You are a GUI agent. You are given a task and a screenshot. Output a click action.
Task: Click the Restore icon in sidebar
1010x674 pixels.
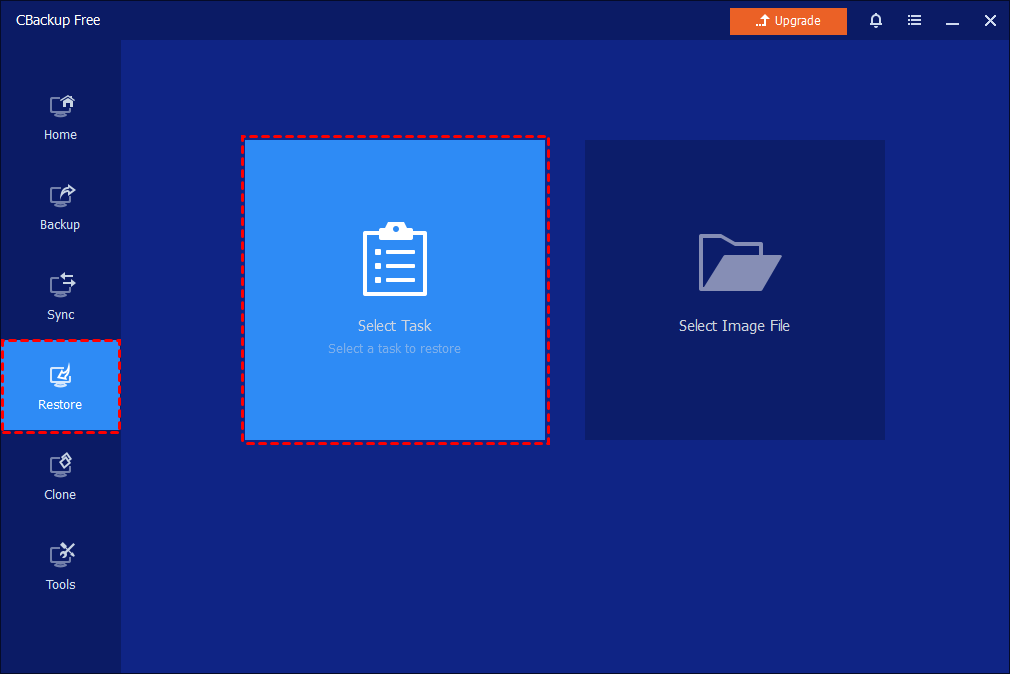[x=61, y=376]
